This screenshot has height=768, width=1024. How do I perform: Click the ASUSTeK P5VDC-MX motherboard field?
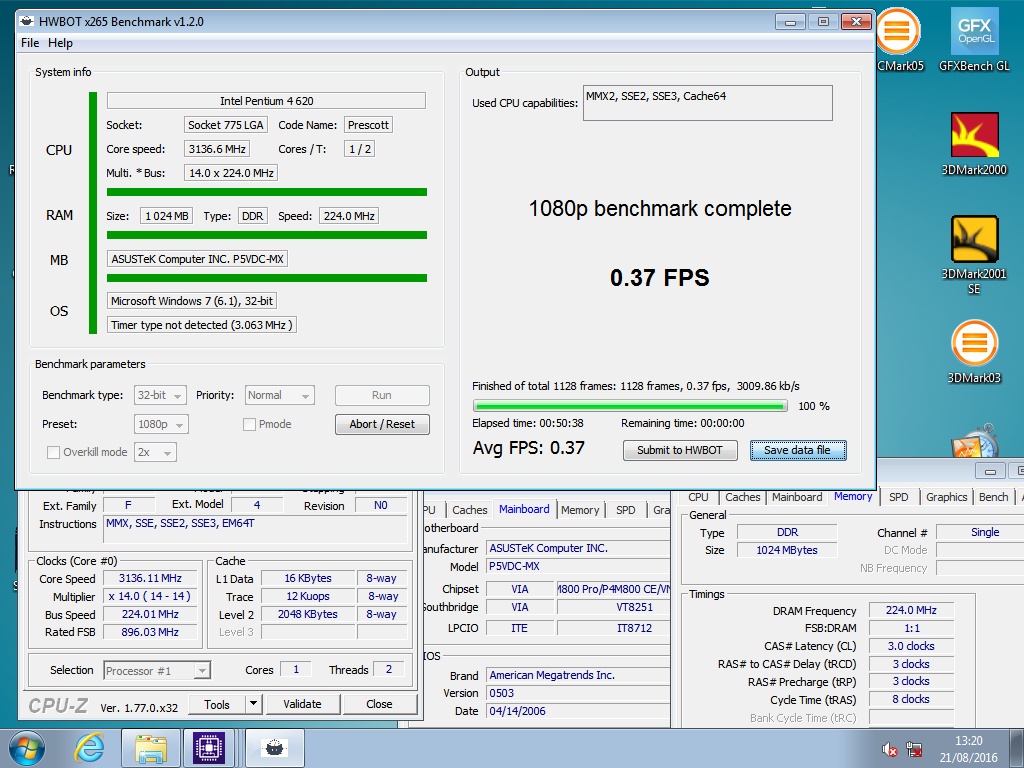[197, 259]
